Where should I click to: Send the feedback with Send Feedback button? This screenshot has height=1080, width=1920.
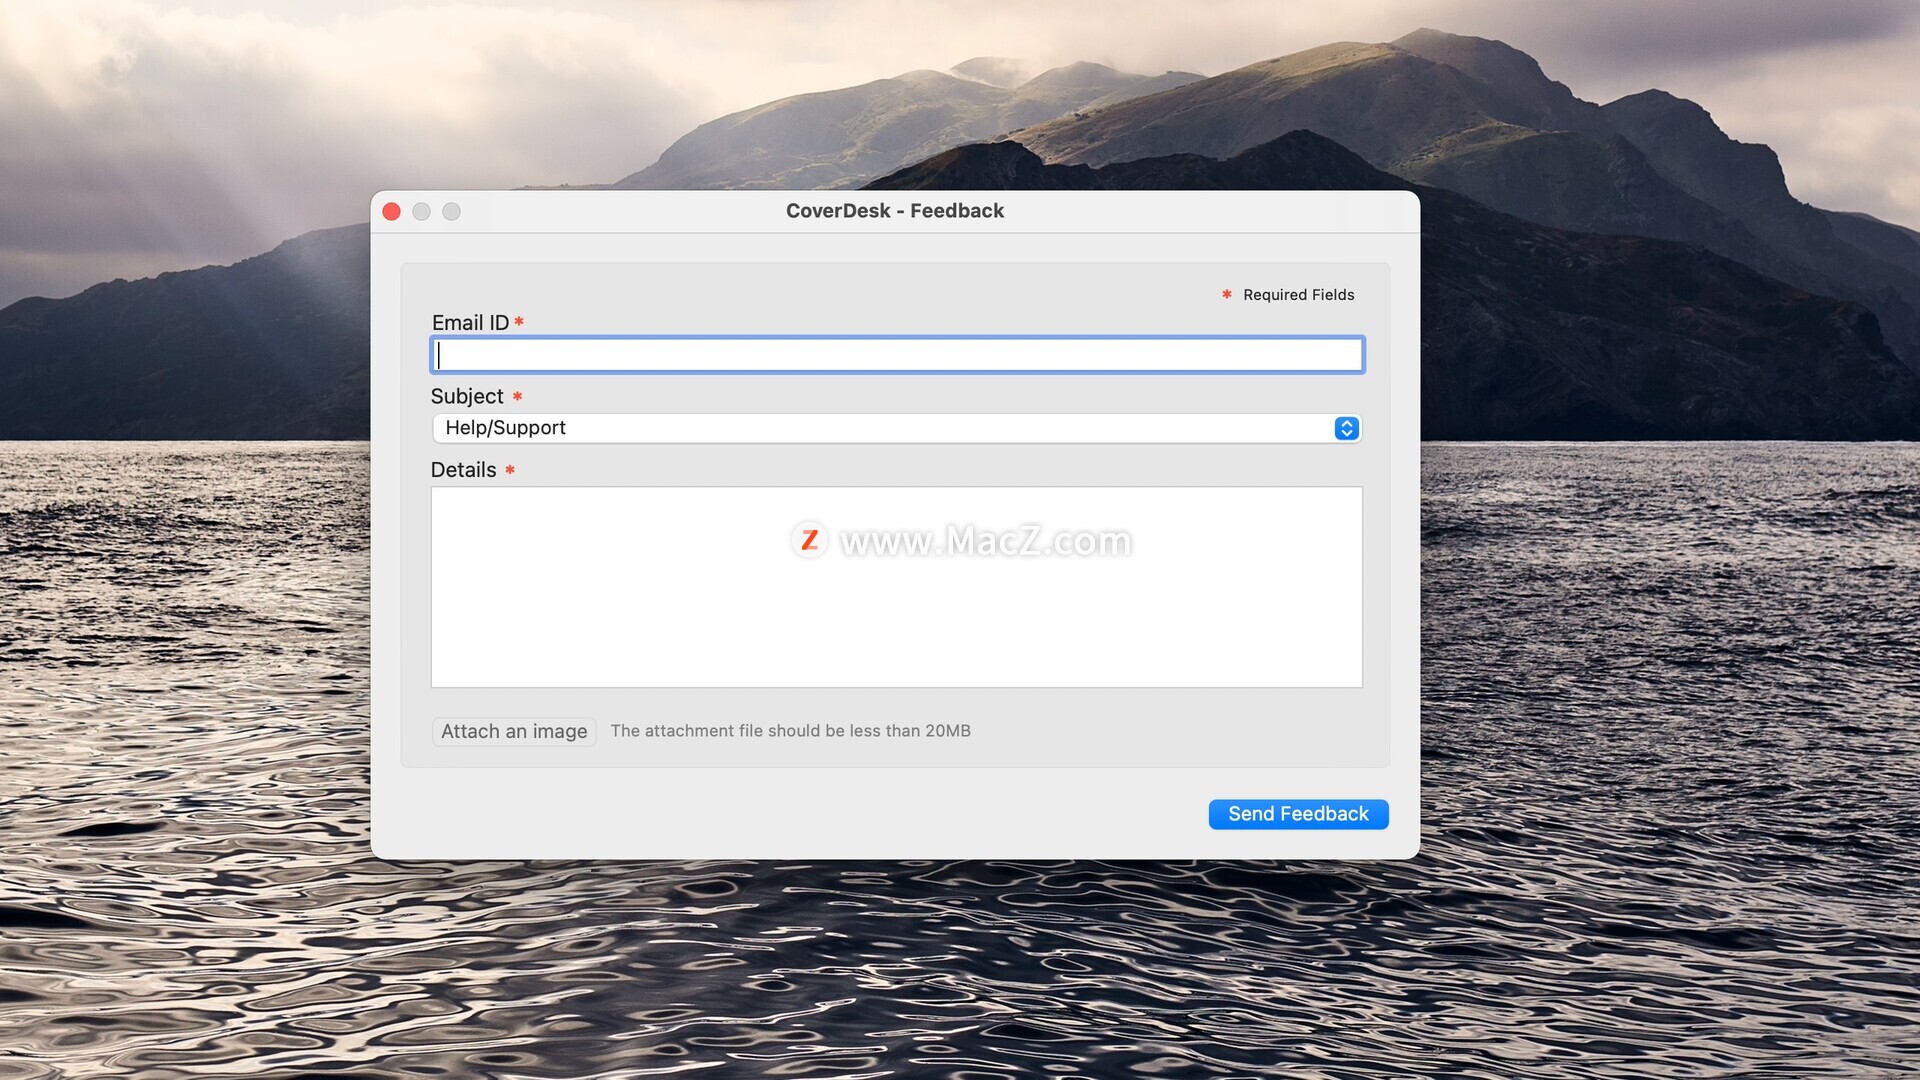tap(1298, 814)
